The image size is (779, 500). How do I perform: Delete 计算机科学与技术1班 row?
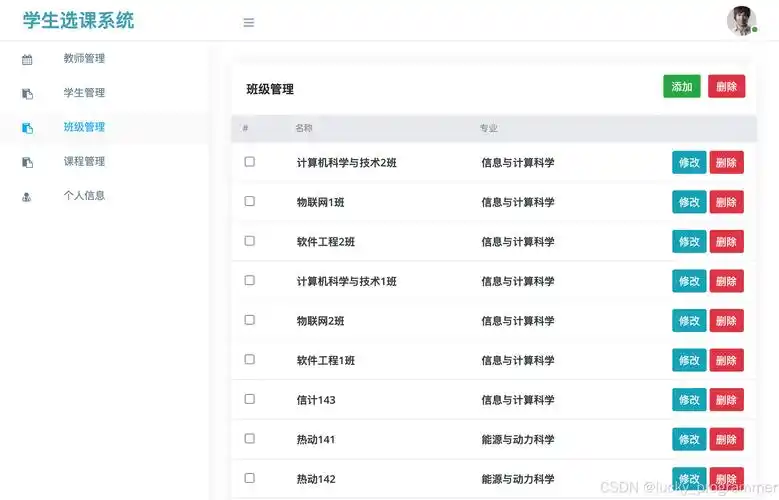[x=726, y=281]
